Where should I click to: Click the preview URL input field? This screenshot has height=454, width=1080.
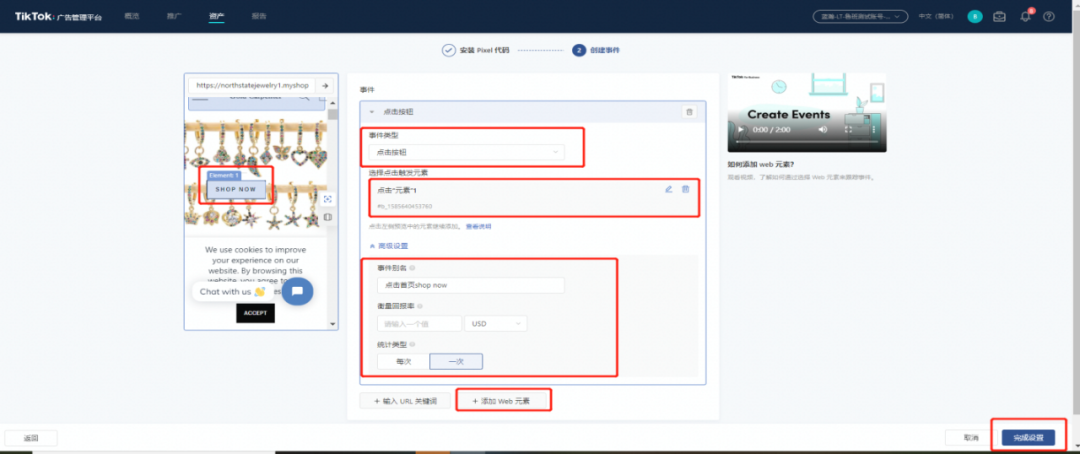(253, 85)
